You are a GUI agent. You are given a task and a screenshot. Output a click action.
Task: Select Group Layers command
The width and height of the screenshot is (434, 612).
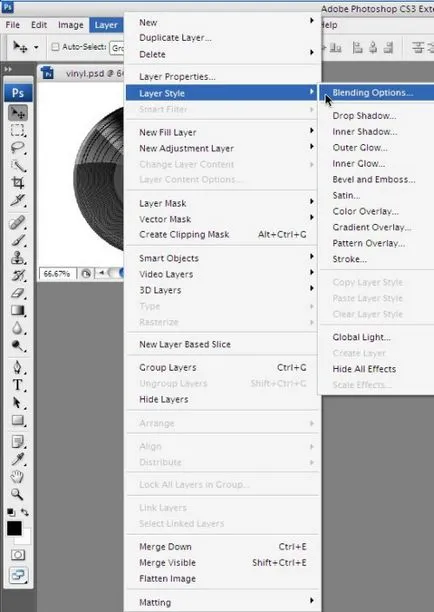[x=223, y=367]
